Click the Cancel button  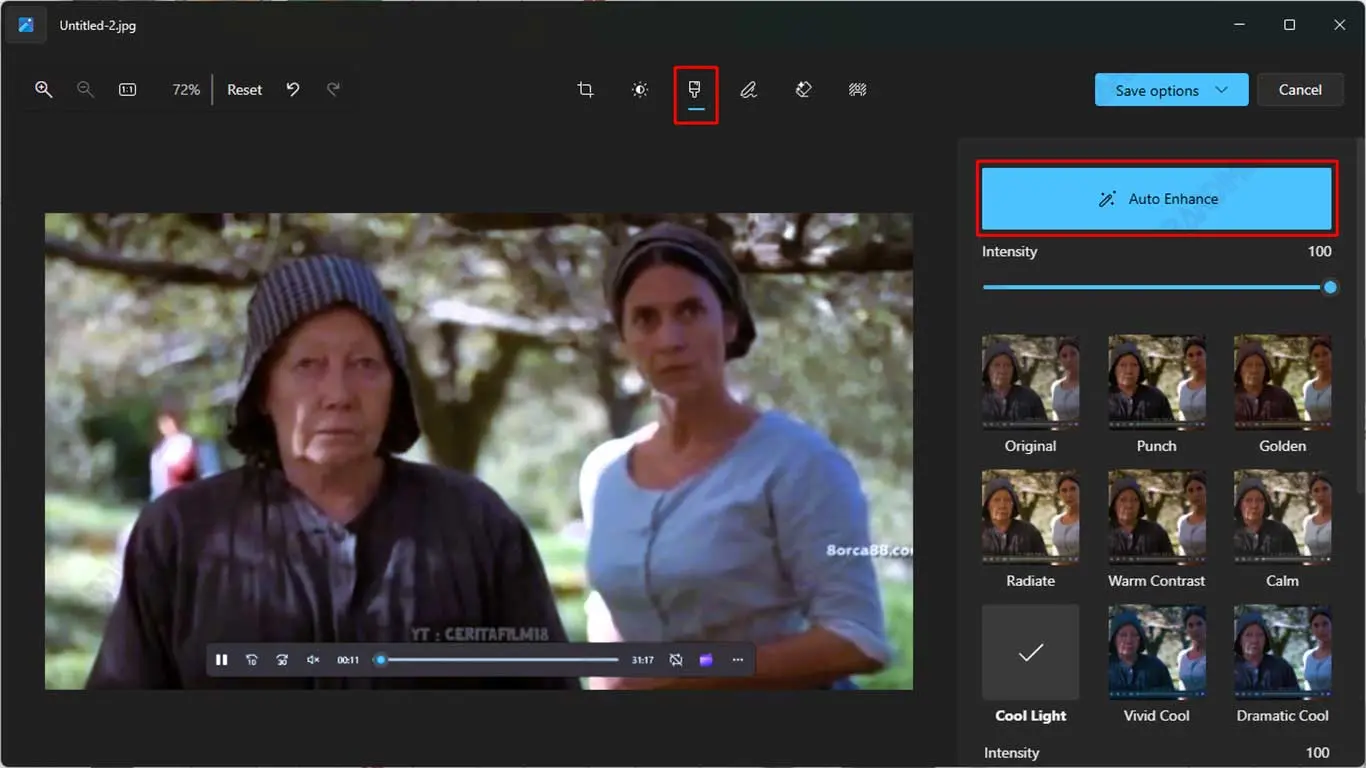click(1300, 90)
